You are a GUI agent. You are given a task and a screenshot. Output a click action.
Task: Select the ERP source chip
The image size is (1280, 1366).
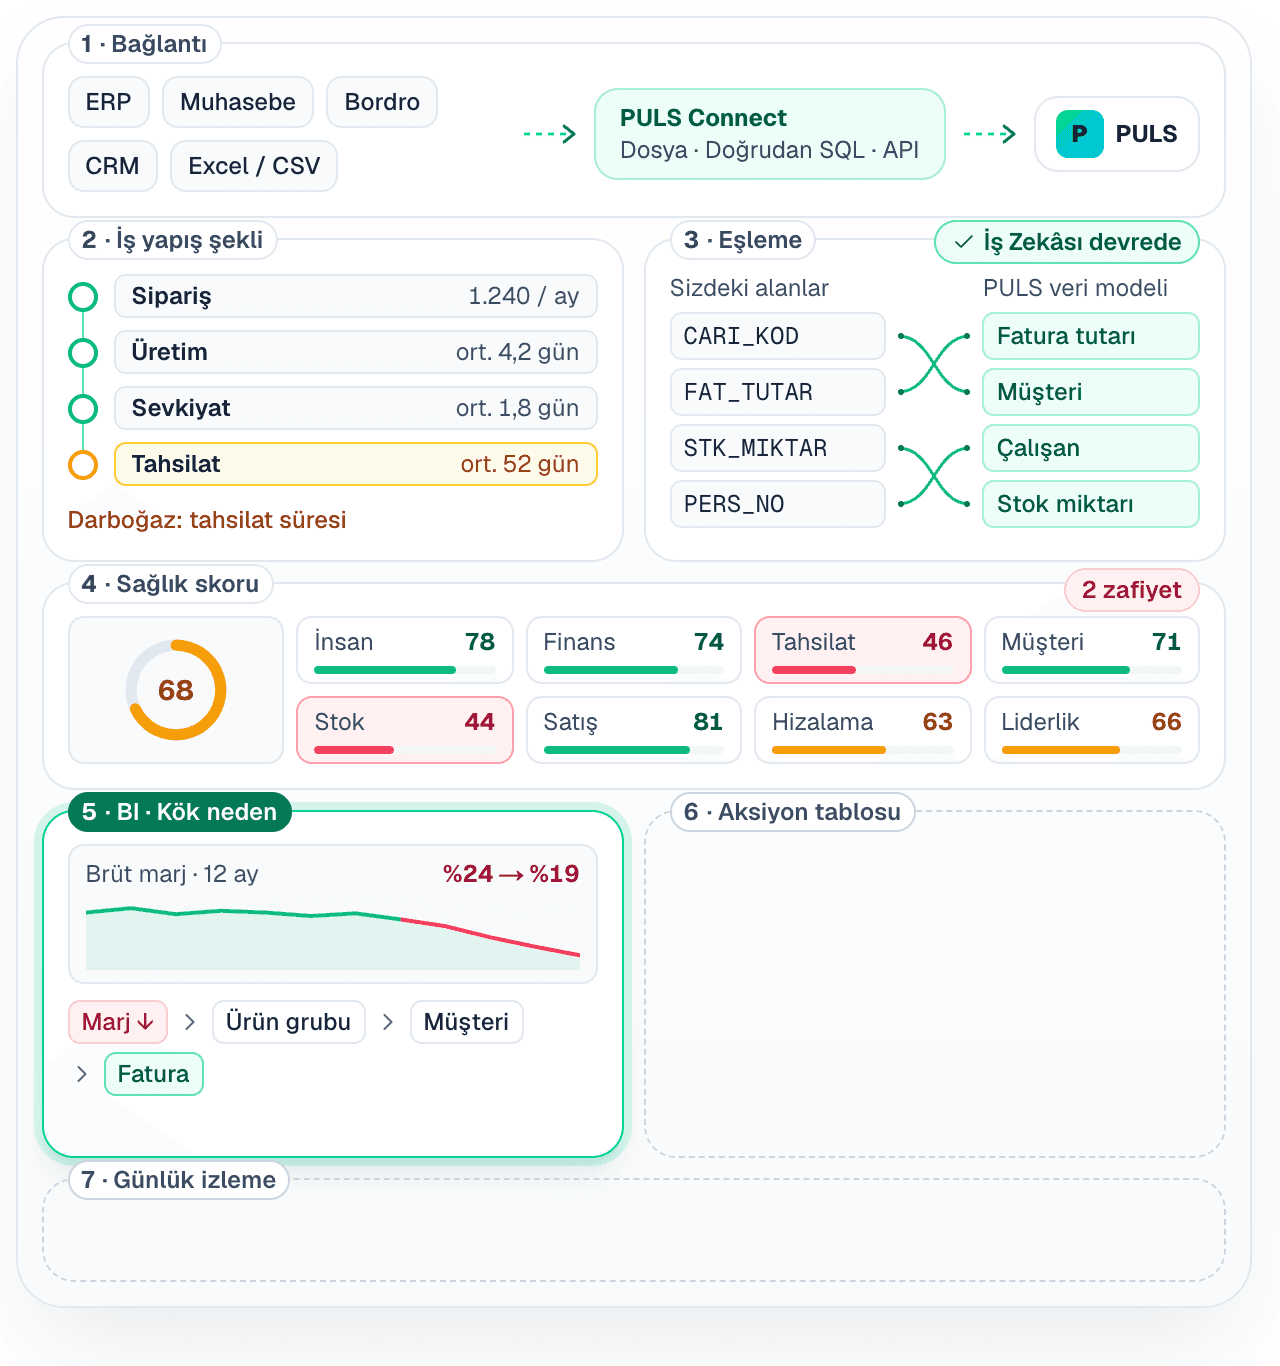coord(109,102)
